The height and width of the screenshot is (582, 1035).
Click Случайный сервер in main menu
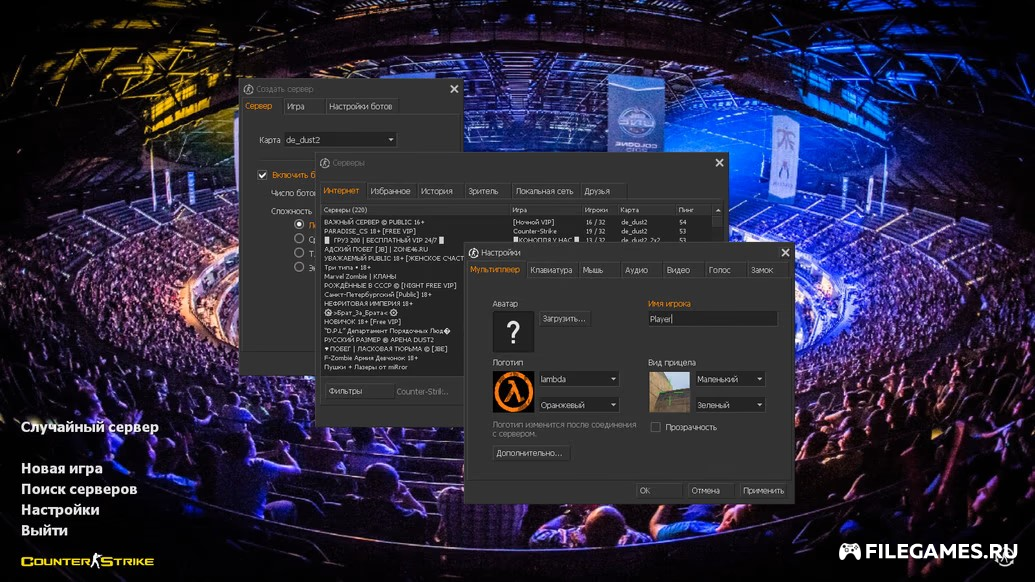[90, 427]
